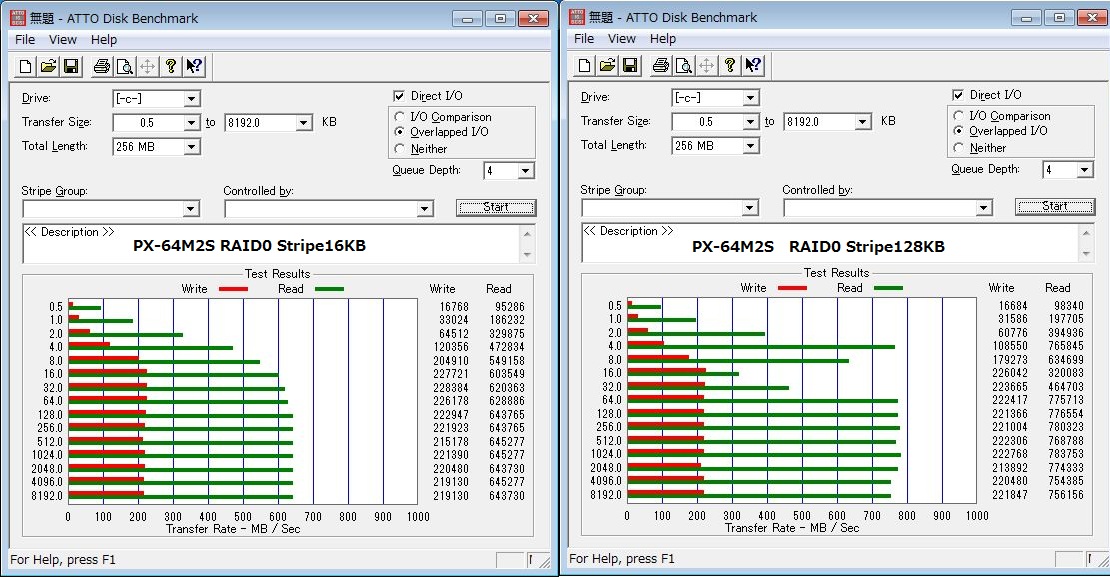Click Print icon in right window toolbar
This screenshot has height=577, width=1110.
661,66
